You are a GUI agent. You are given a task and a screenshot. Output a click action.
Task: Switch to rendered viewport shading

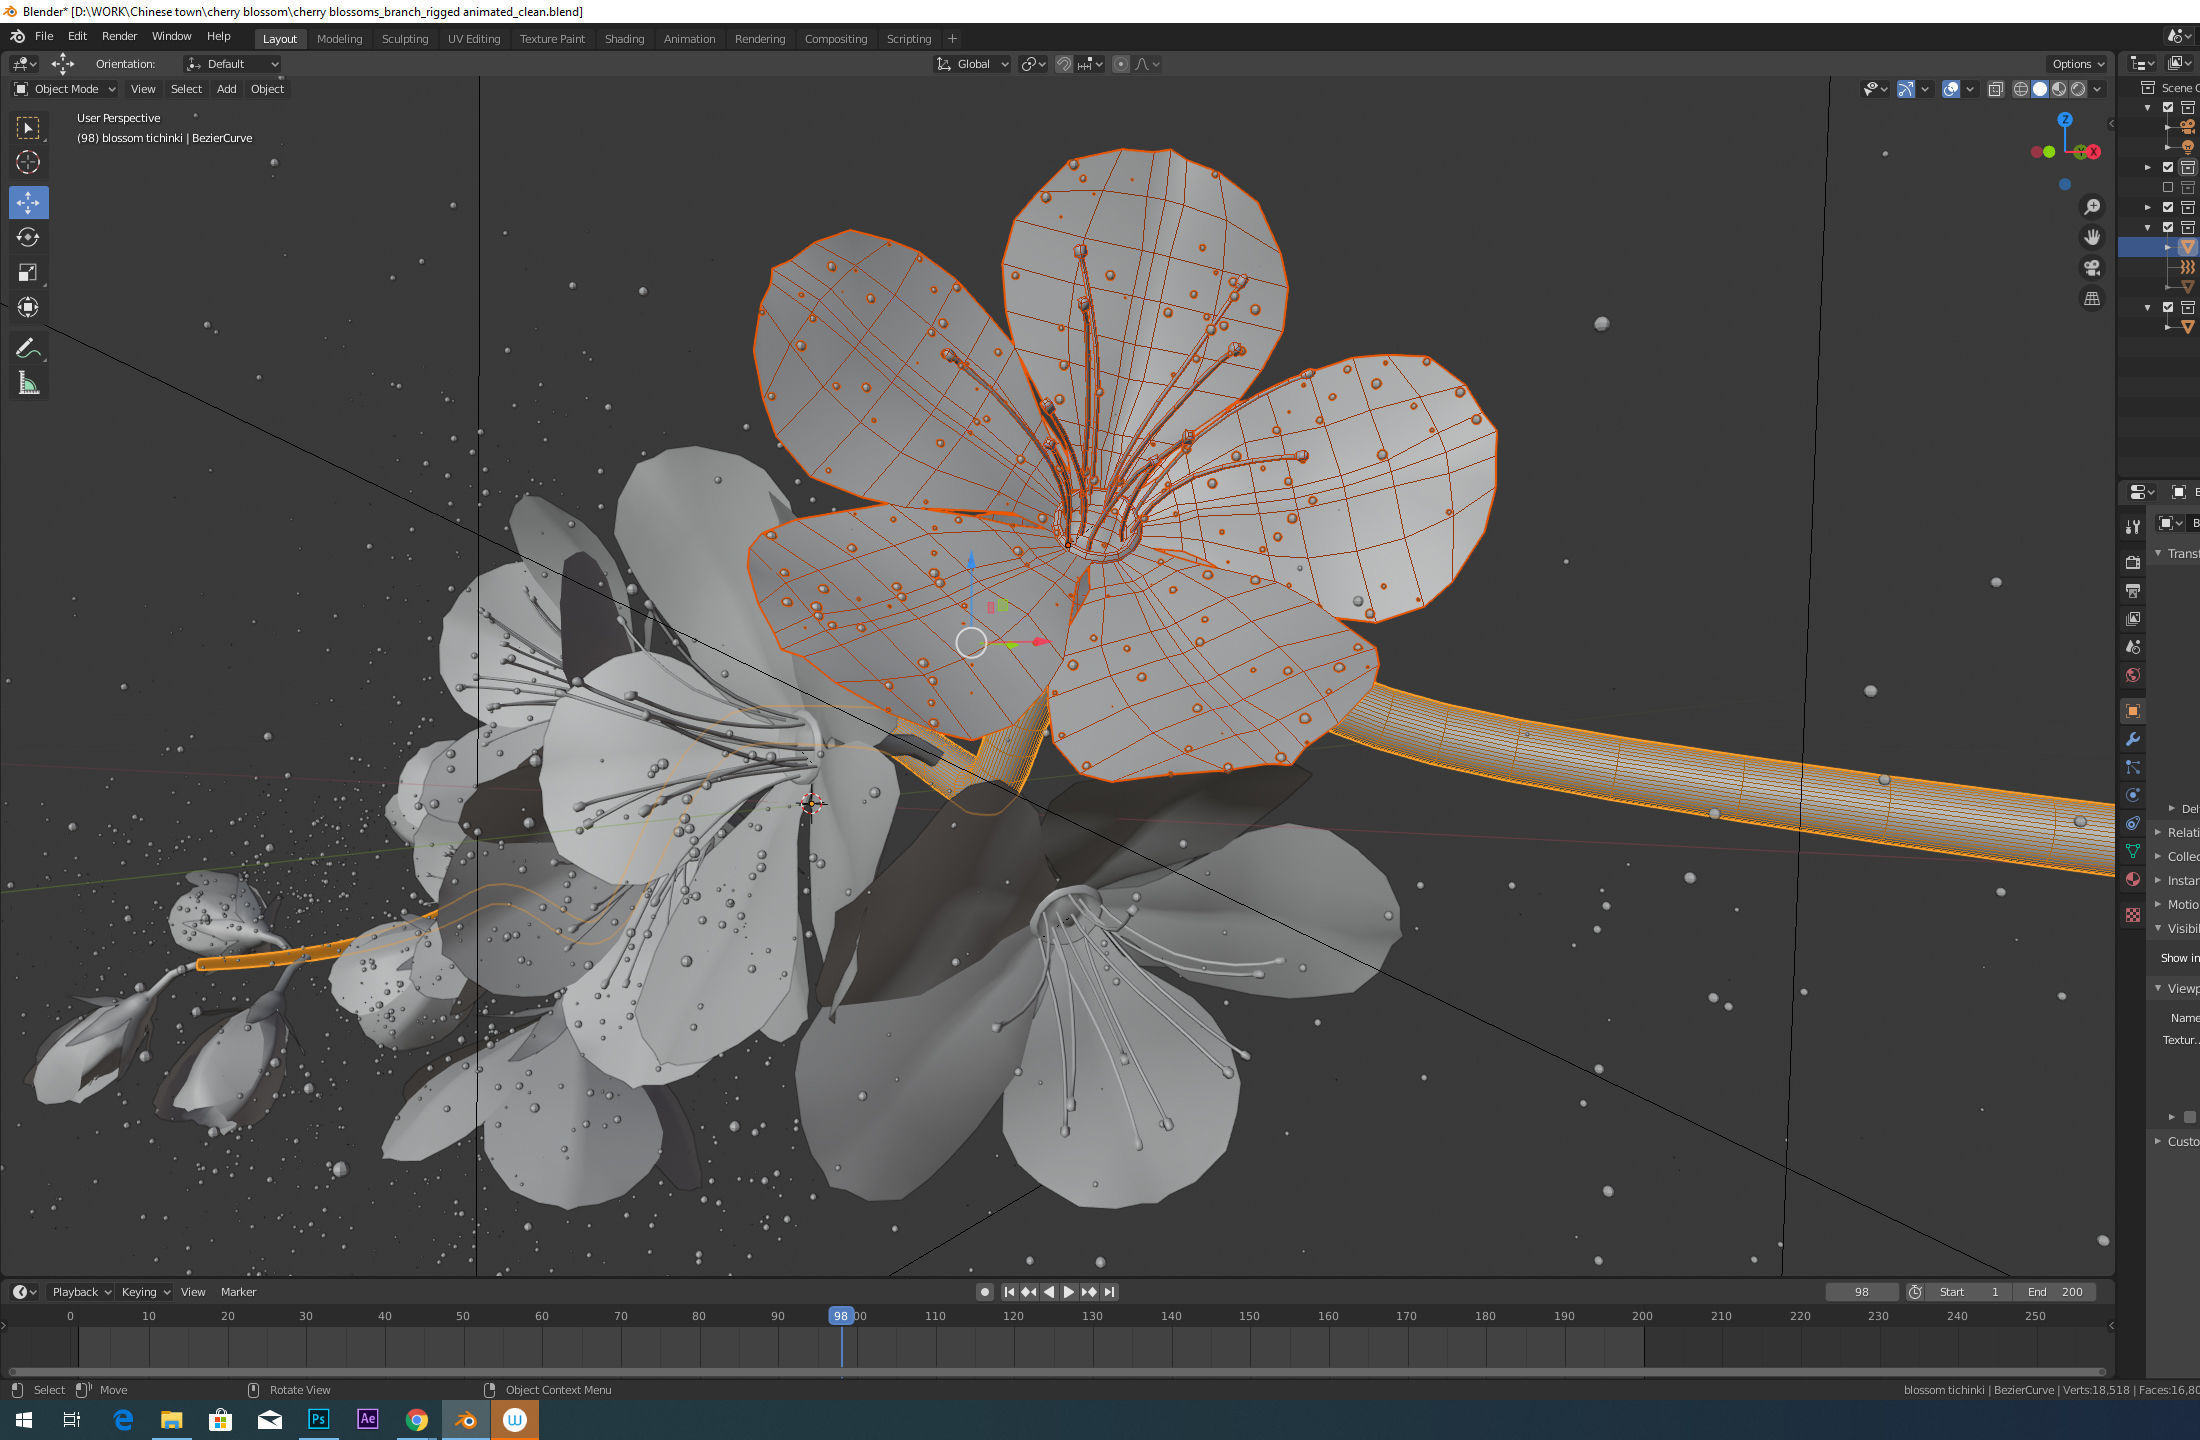pyautogui.click(x=2078, y=89)
